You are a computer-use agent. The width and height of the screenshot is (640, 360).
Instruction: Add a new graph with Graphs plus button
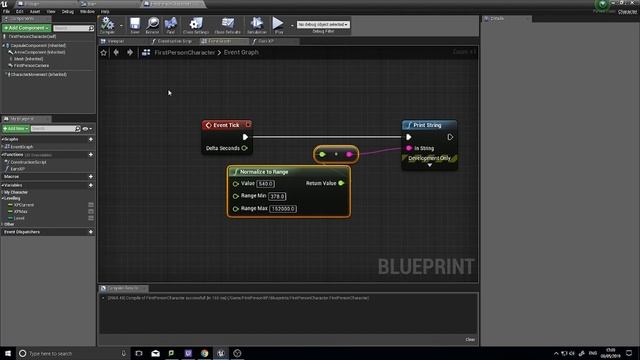(x=91, y=139)
